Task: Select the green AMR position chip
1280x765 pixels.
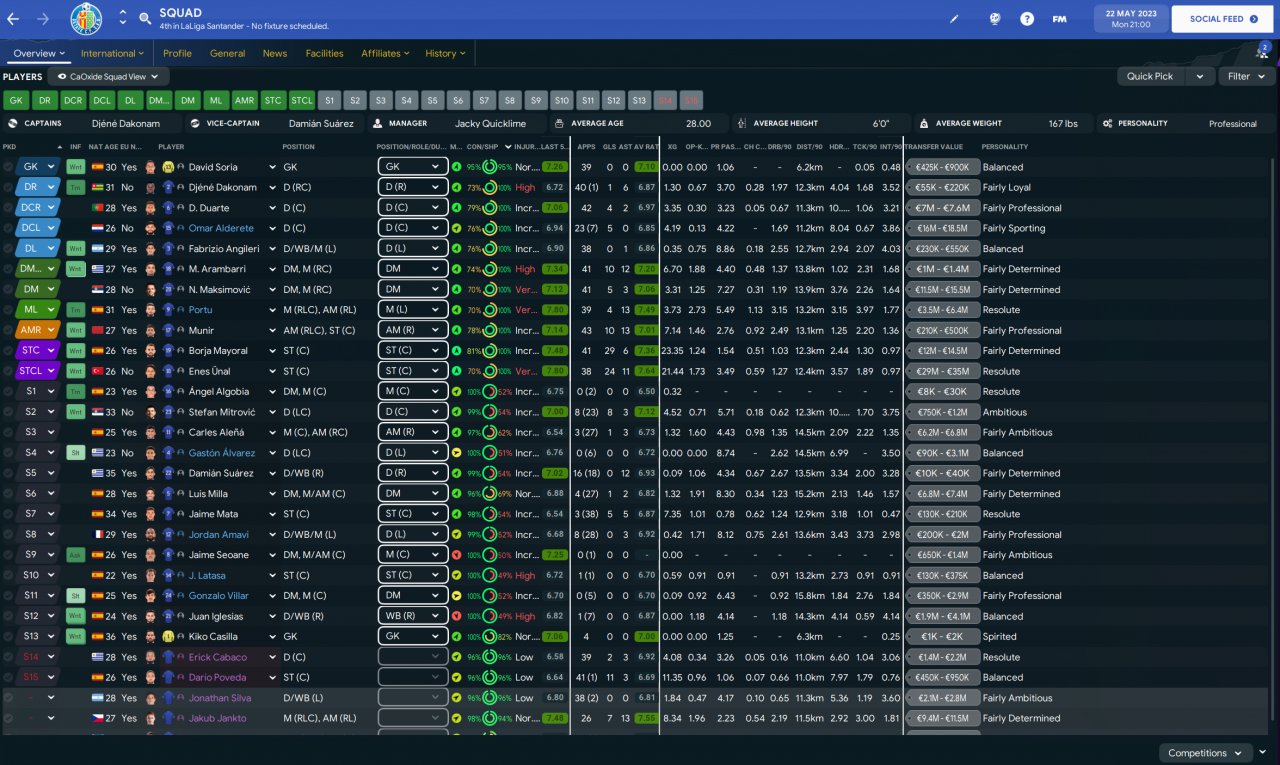Action: pyautogui.click(x=245, y=100)
